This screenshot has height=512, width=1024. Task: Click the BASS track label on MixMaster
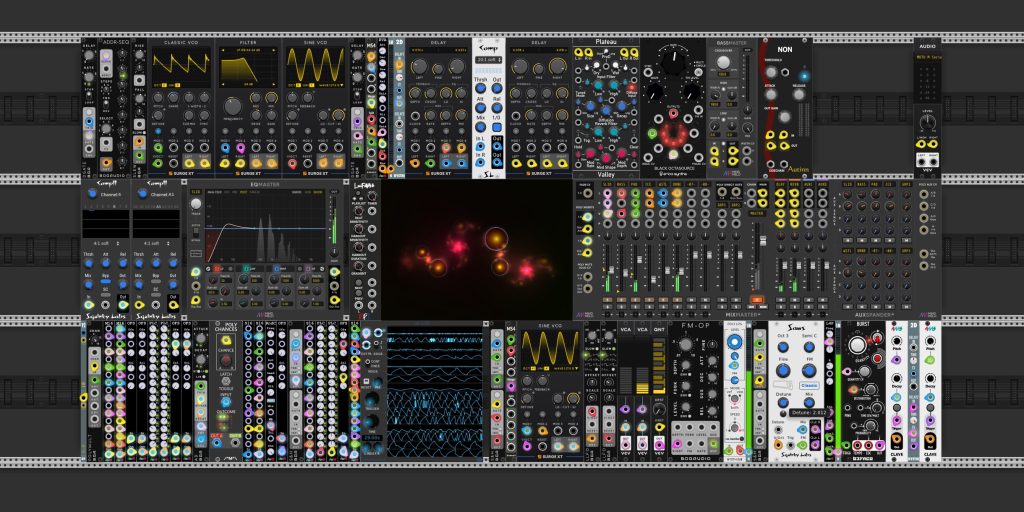pyautogui.click(x=622, y=185)
